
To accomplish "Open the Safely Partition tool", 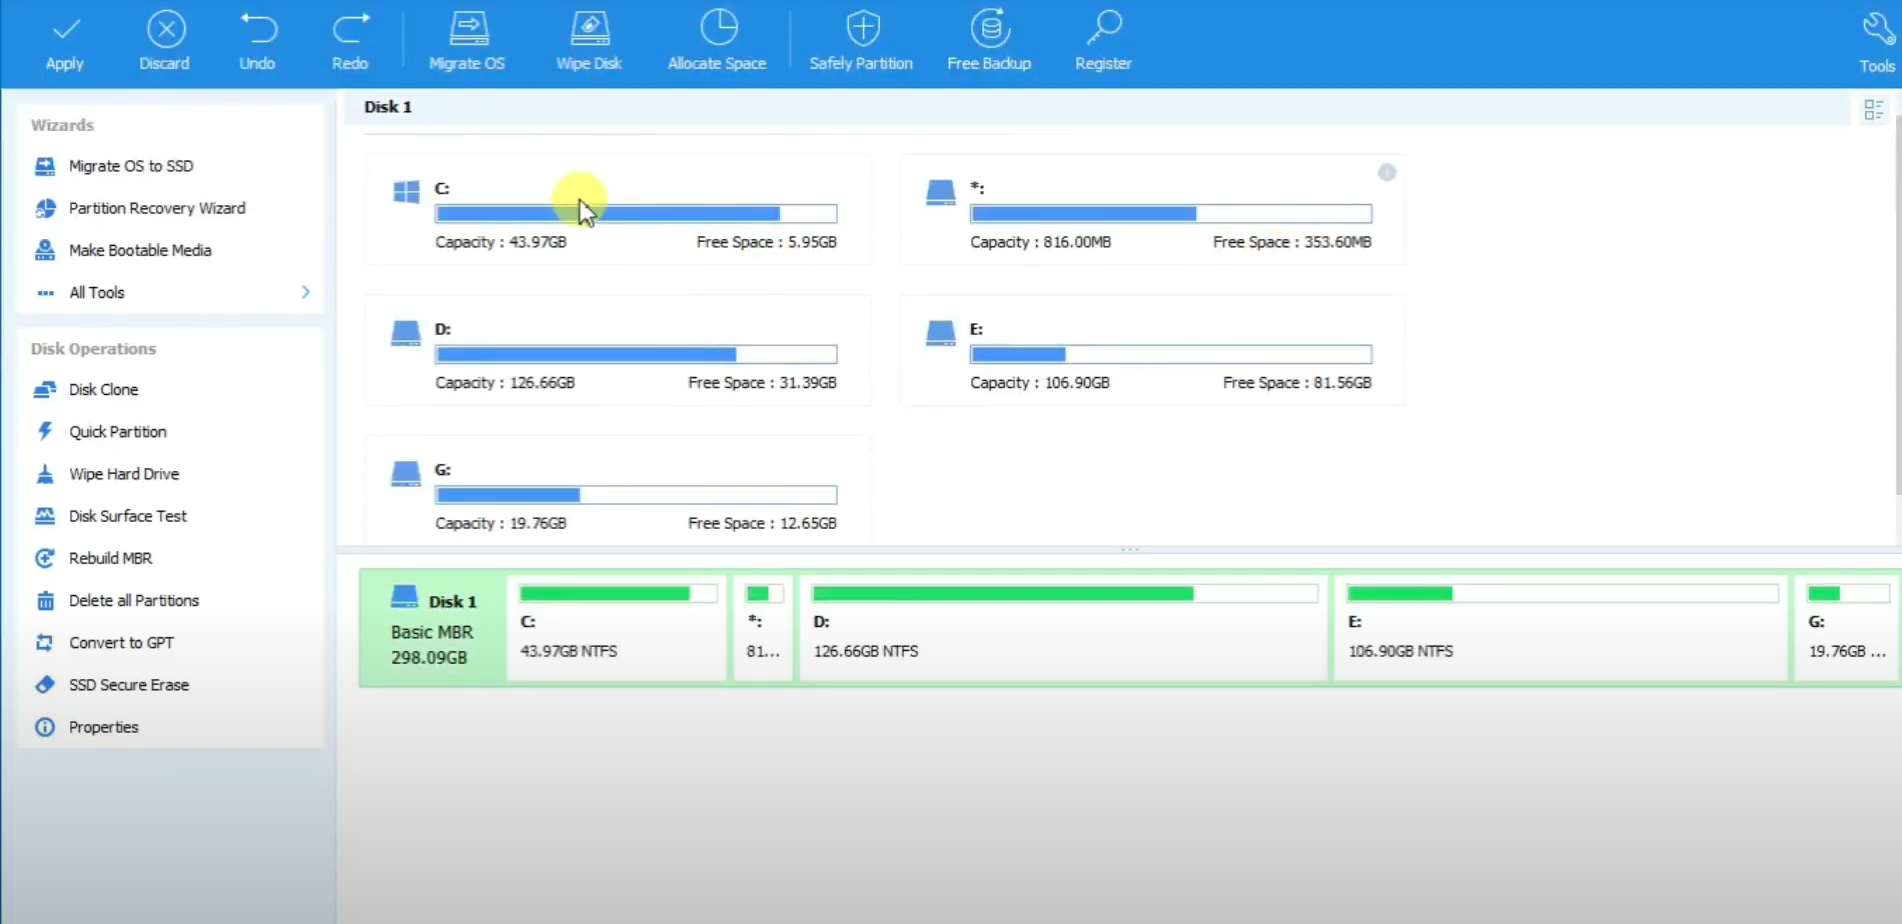I will (861, 40).
